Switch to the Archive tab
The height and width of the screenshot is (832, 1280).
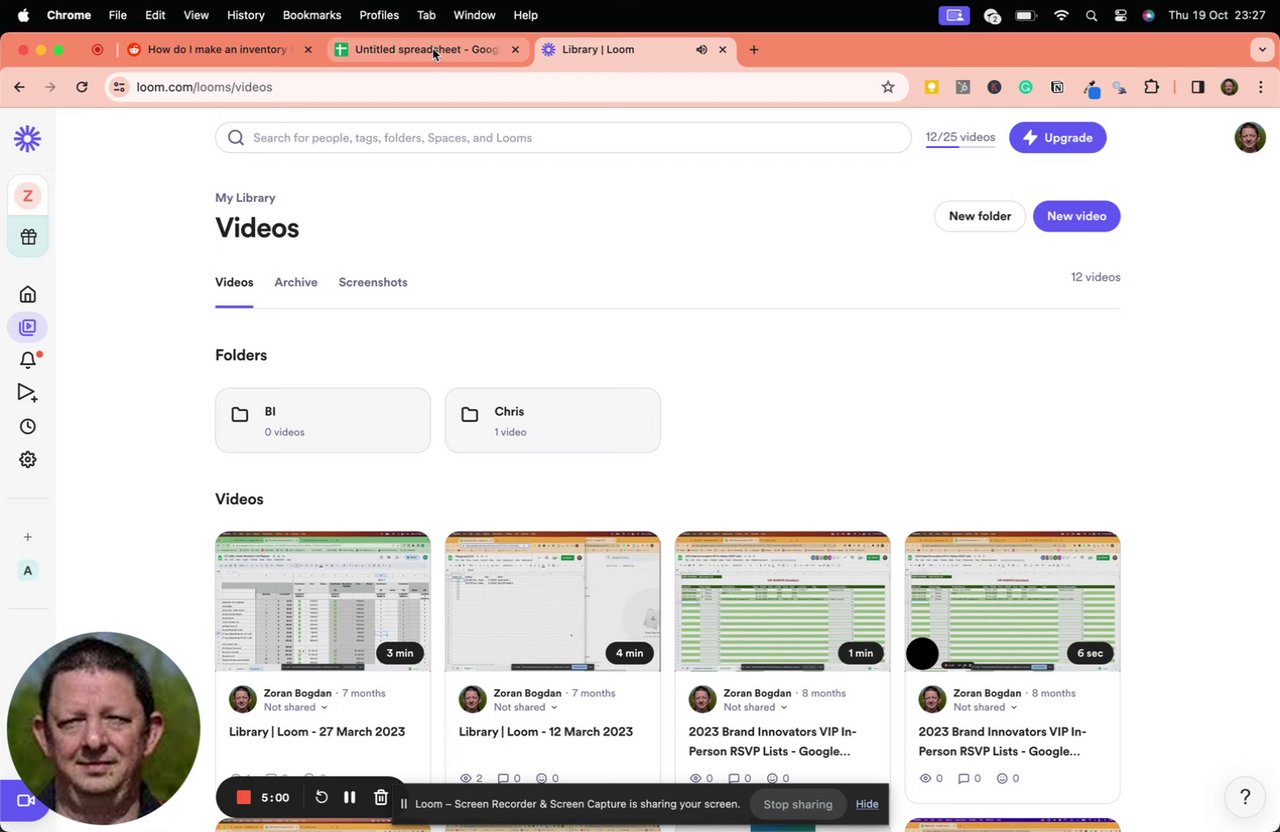(x=296, y=282)
